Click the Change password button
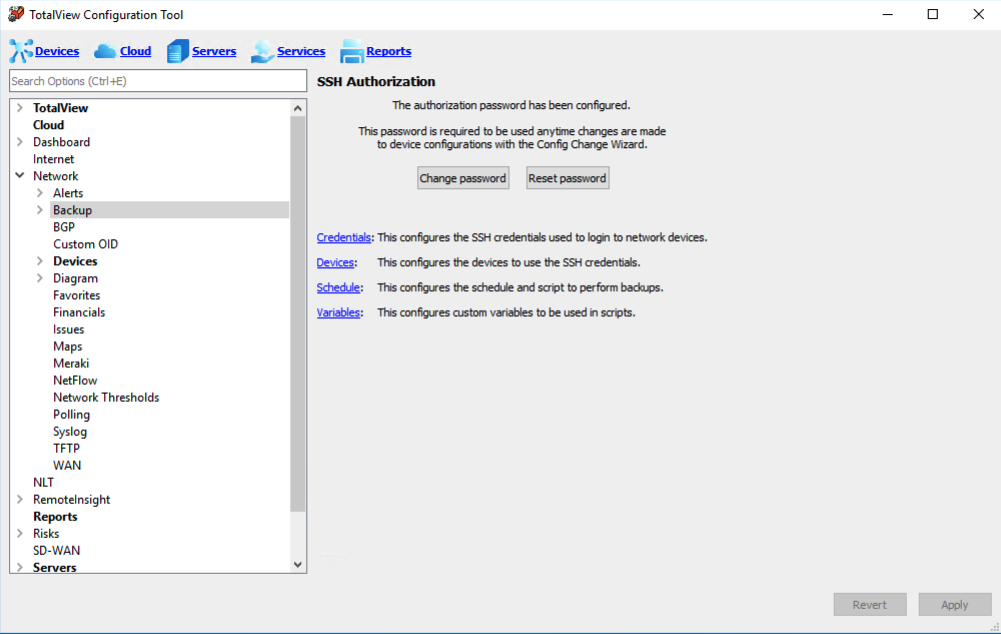The image size is (1001, 634). [463, 178]
